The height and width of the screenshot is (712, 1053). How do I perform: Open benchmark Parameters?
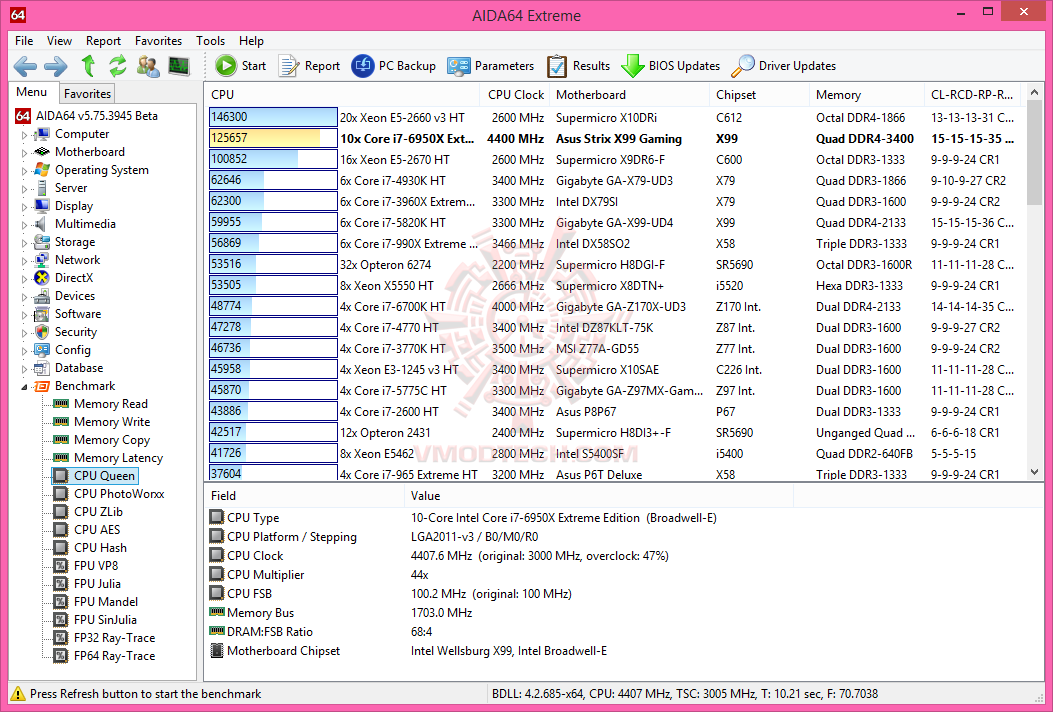click(x=491, y=66)
